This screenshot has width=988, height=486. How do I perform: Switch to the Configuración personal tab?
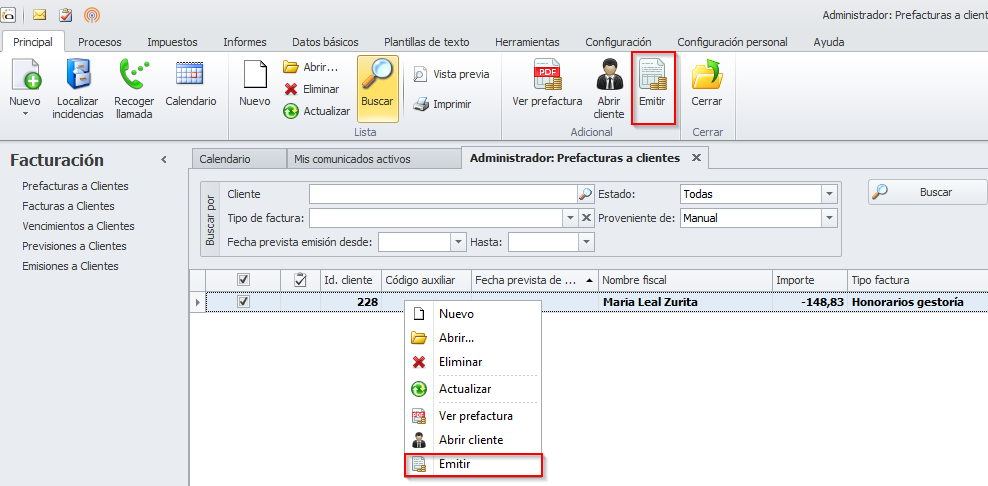point(732,42)
